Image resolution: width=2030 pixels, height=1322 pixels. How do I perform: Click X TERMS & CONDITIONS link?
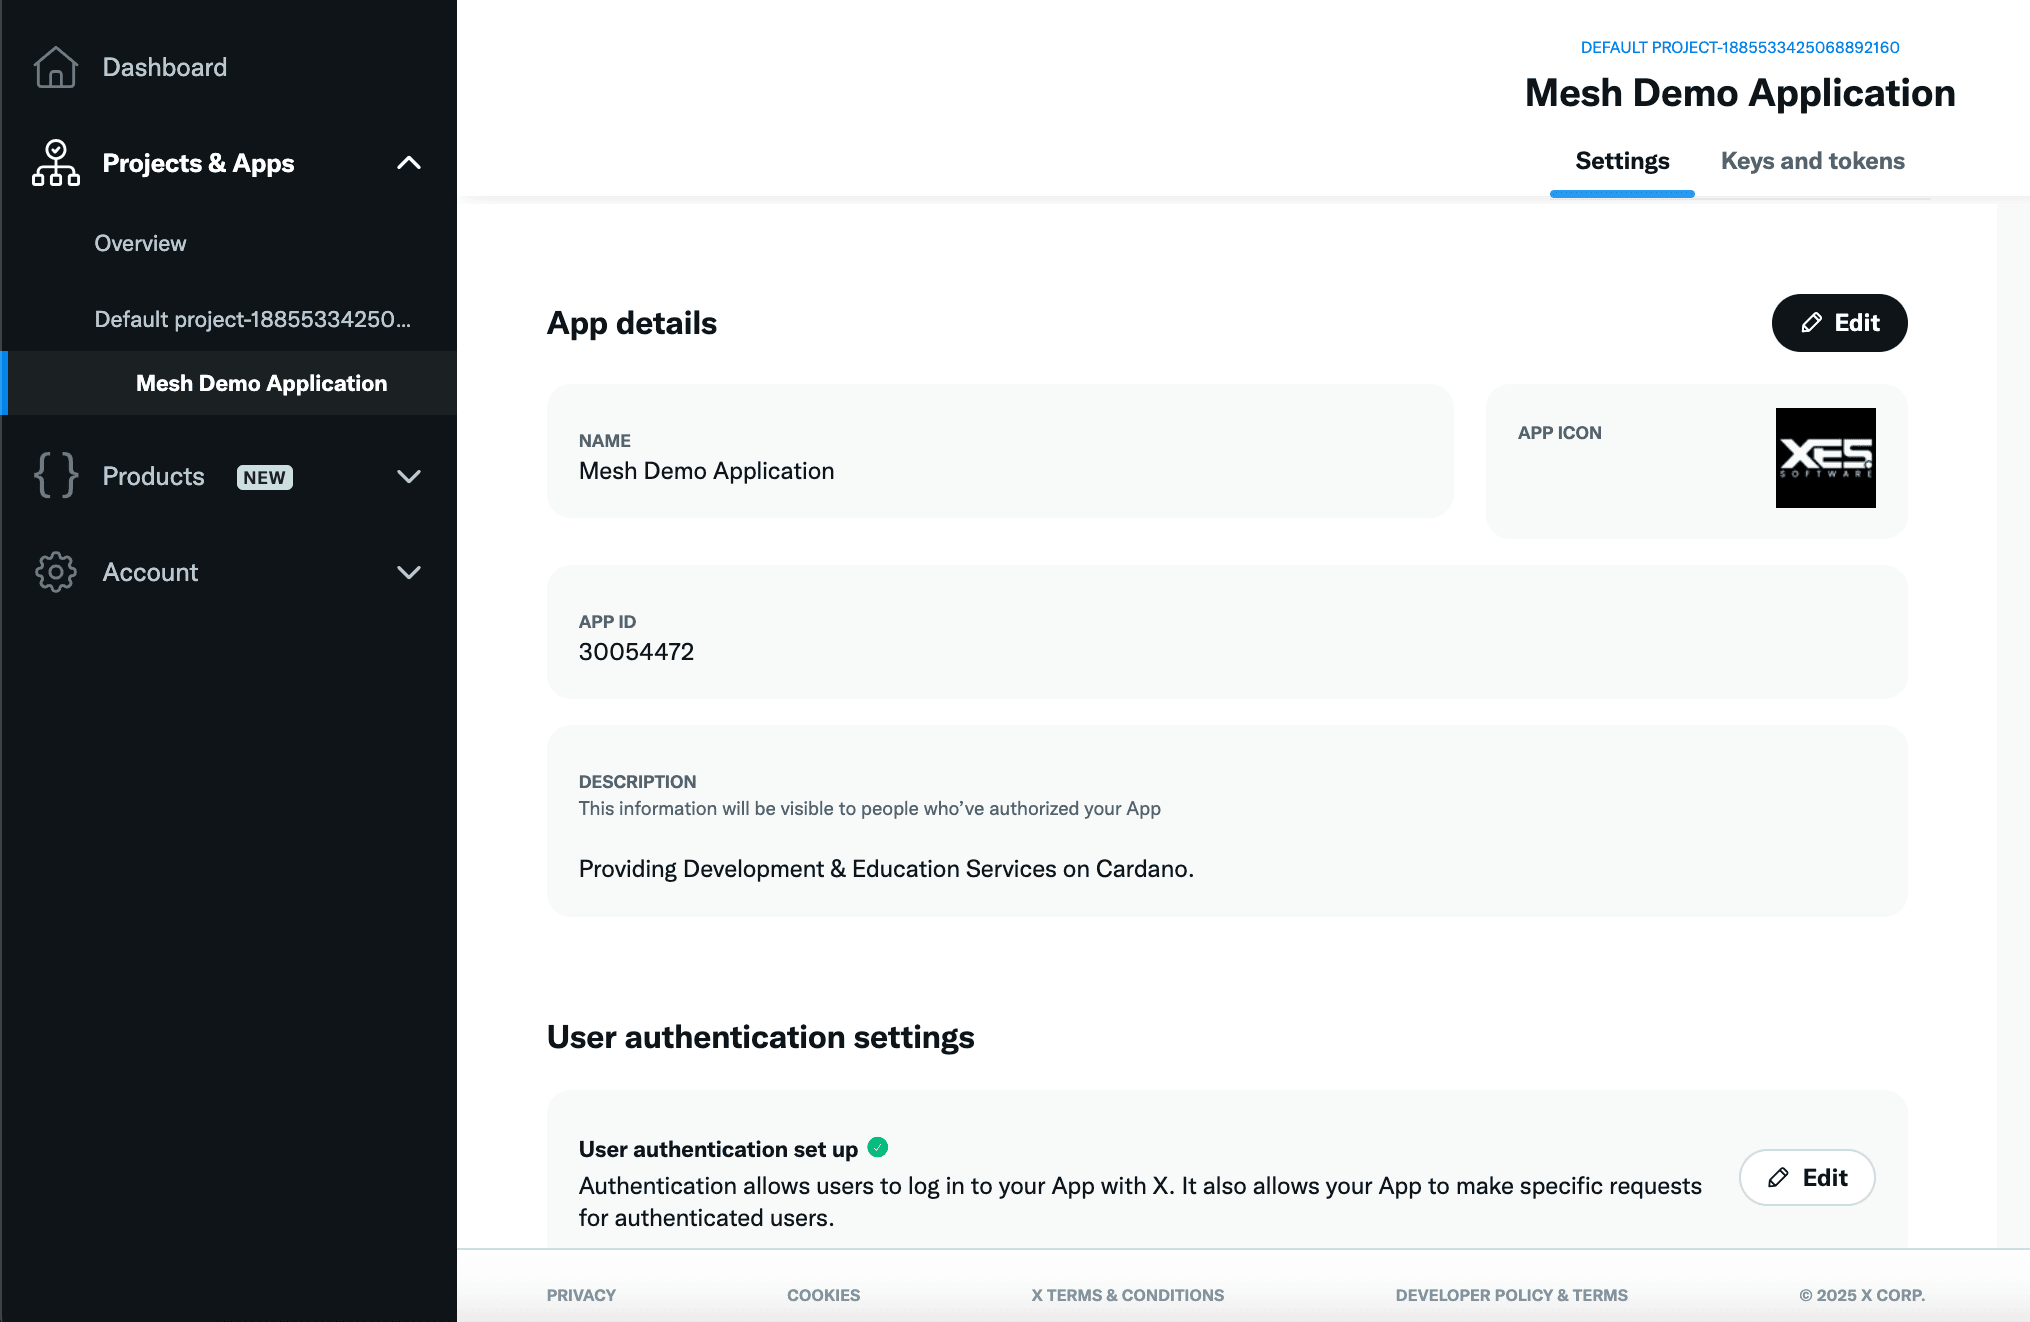click(1128, 1294)
